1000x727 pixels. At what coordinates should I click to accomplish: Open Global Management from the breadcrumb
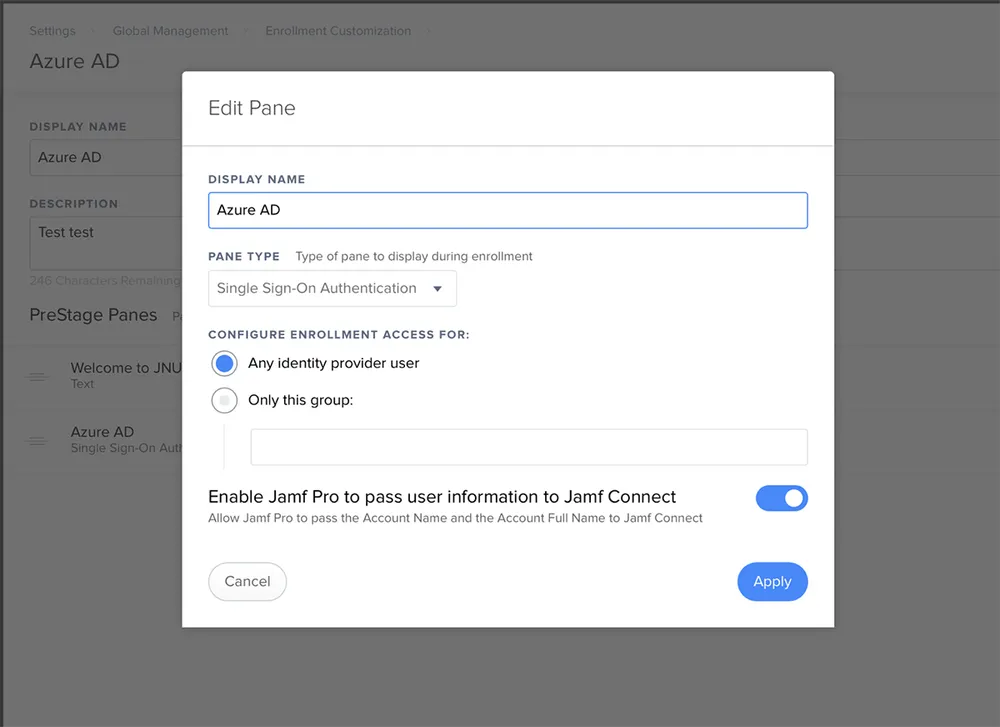170,31
